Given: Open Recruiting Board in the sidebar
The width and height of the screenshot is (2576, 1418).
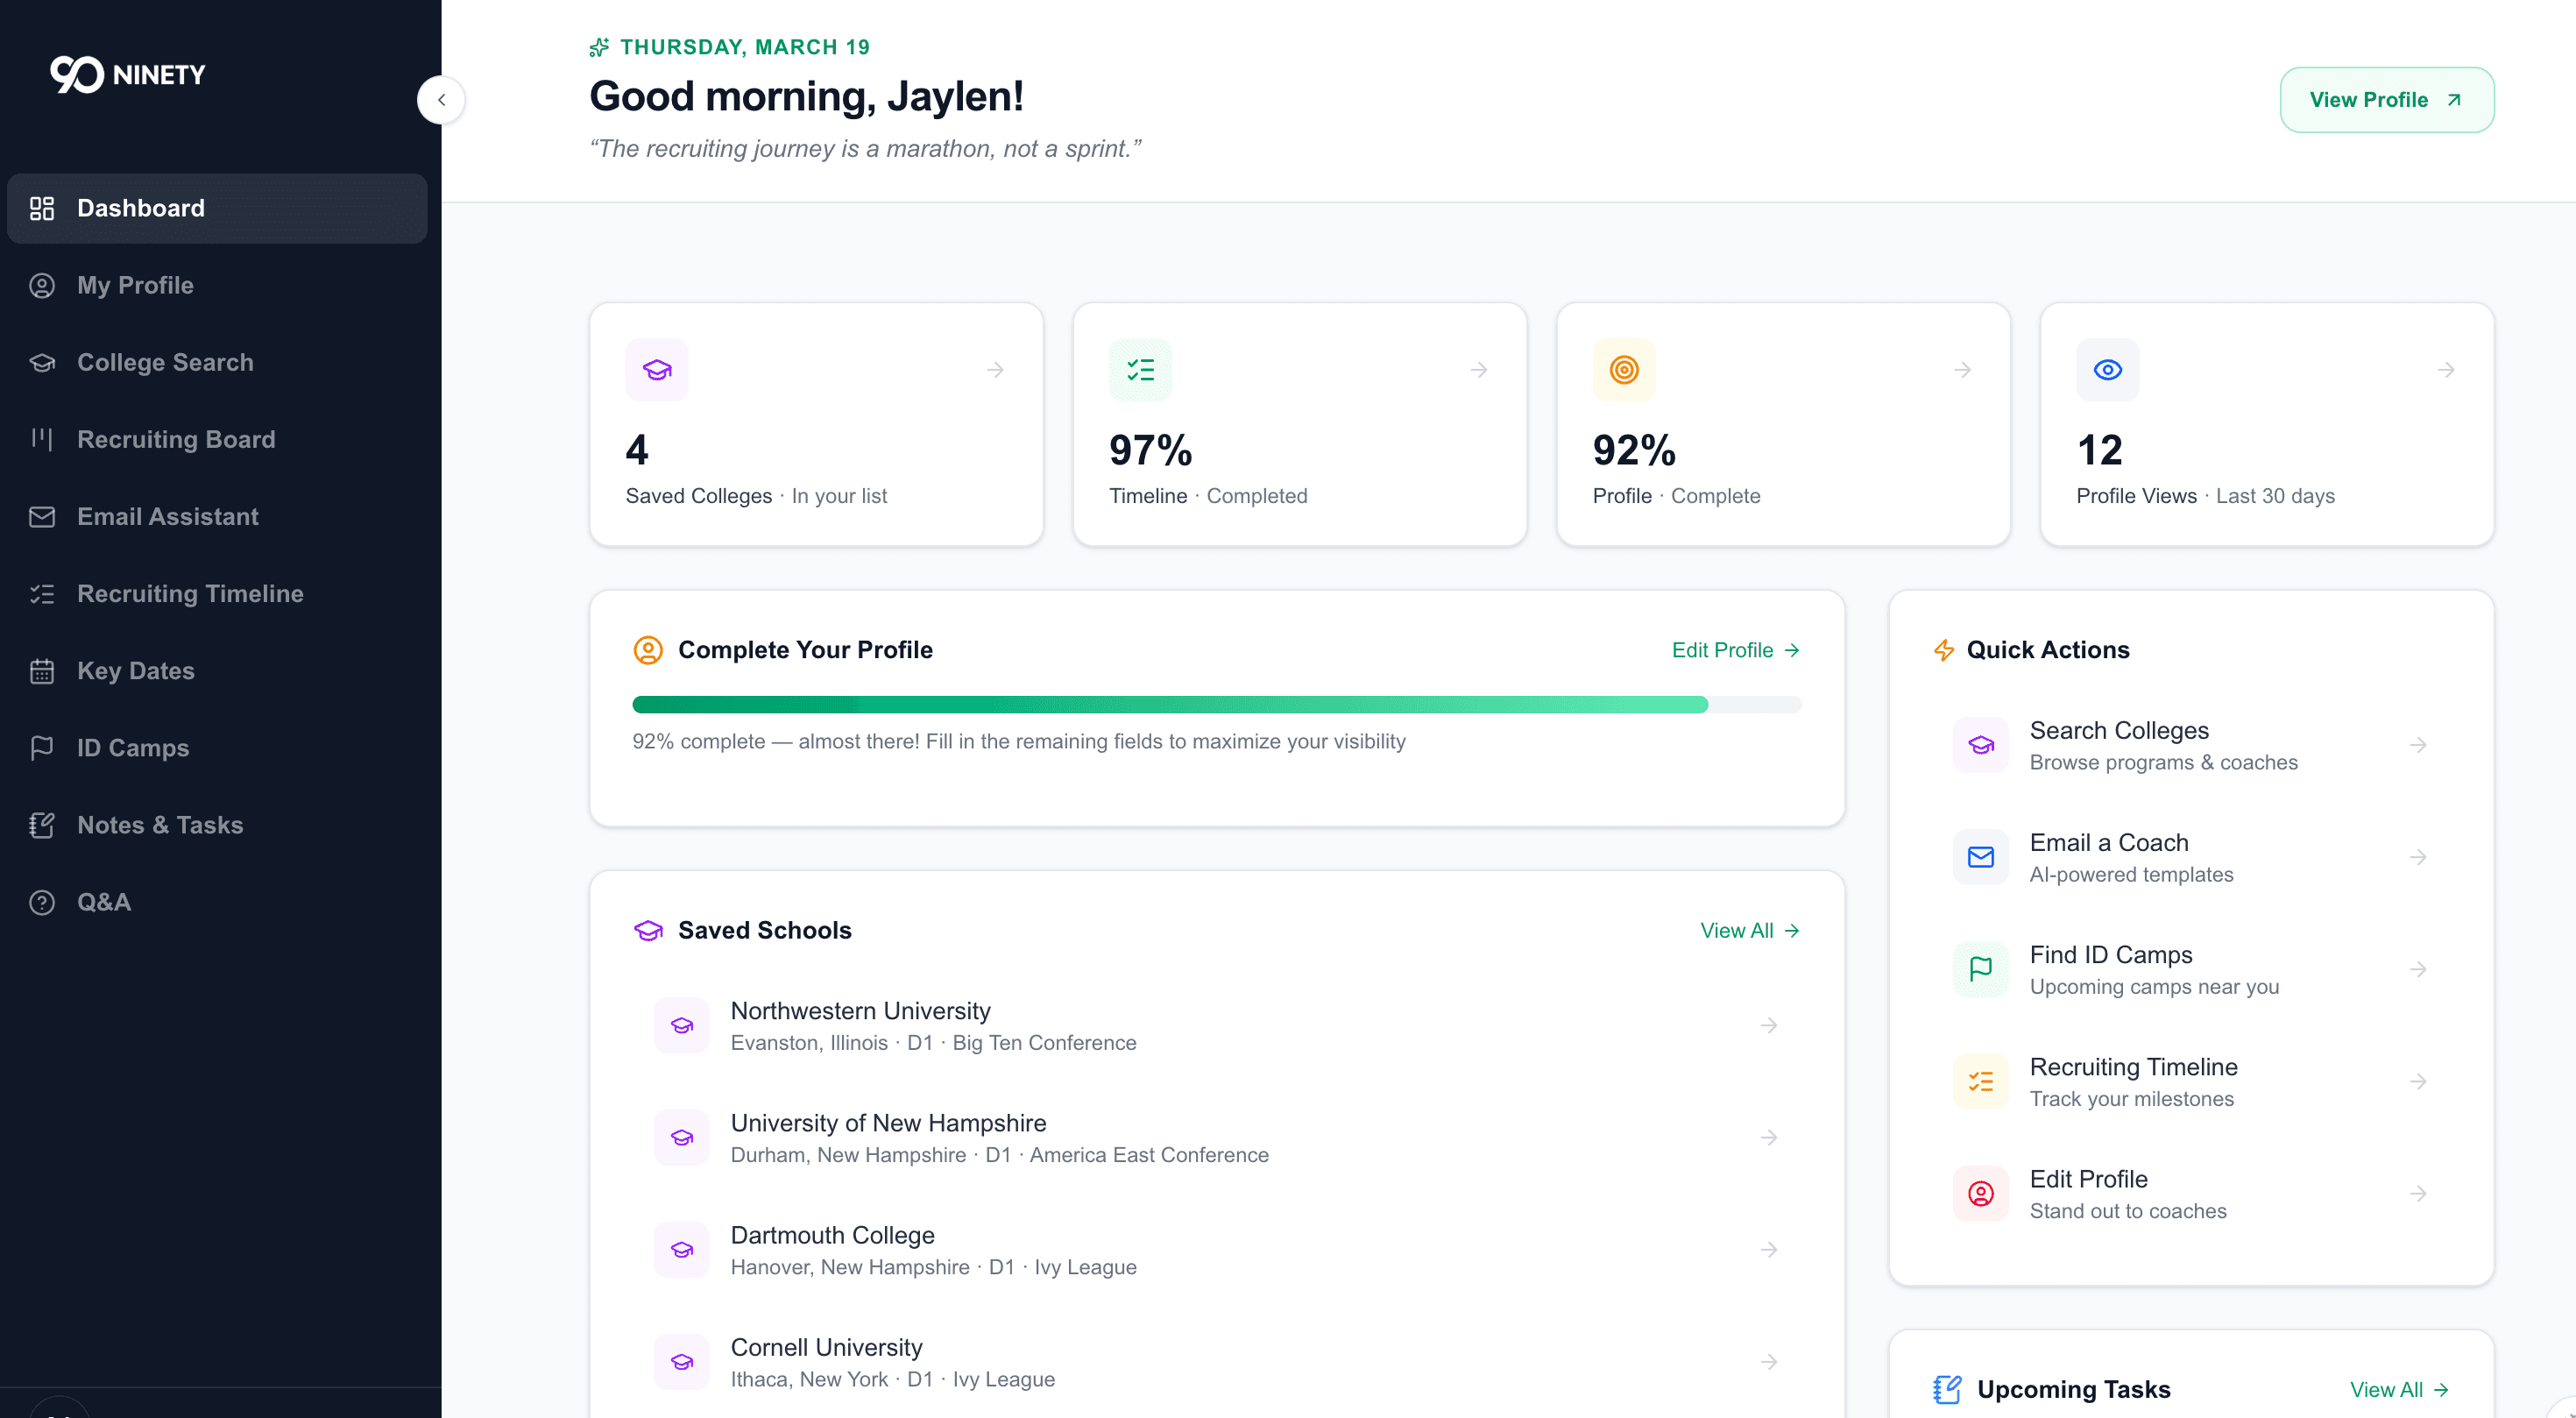Looking at the screenshot, I should click(x=217, y=439).
